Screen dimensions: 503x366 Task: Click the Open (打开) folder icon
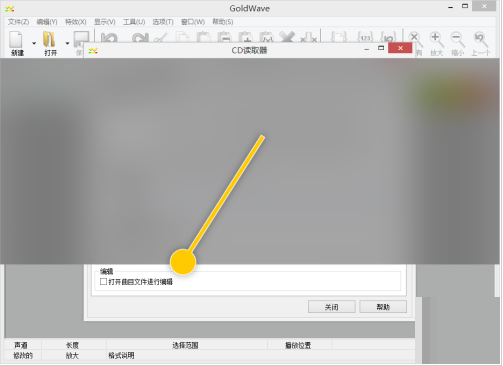coord(49,40)
